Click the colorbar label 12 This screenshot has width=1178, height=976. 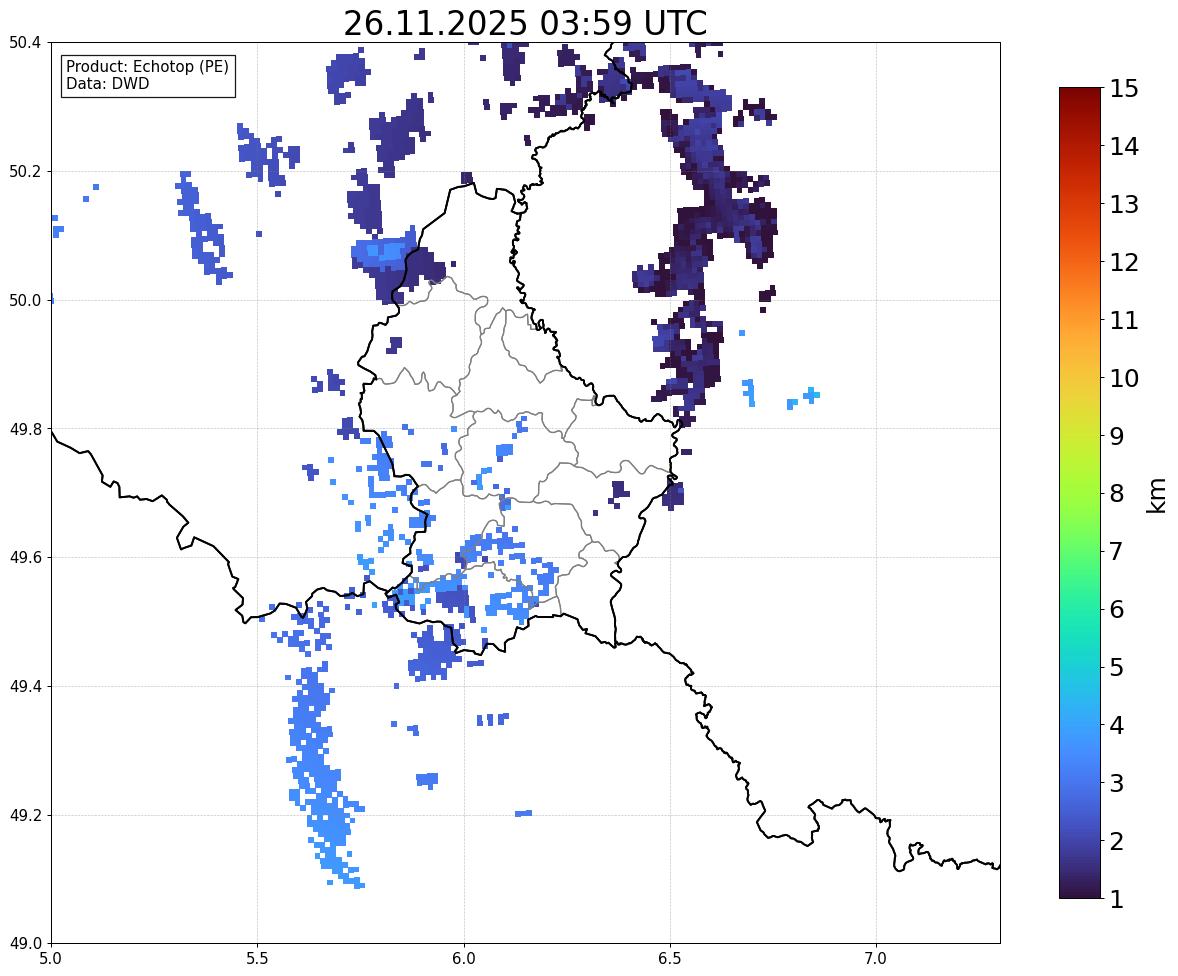pos(1124,262)
